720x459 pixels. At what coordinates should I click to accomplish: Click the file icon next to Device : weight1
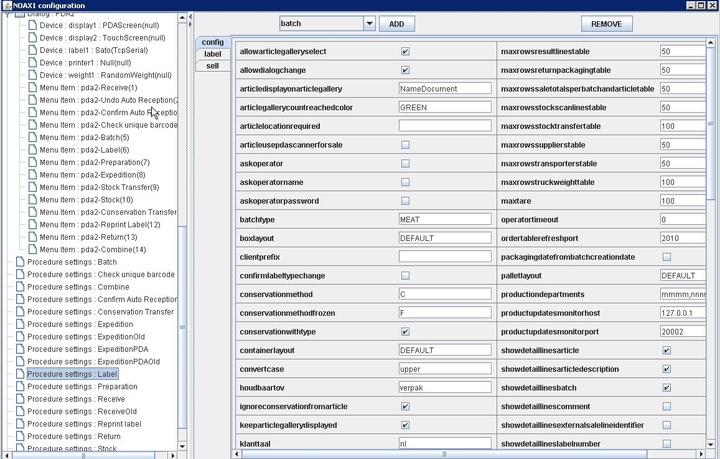tap(32, 75)
